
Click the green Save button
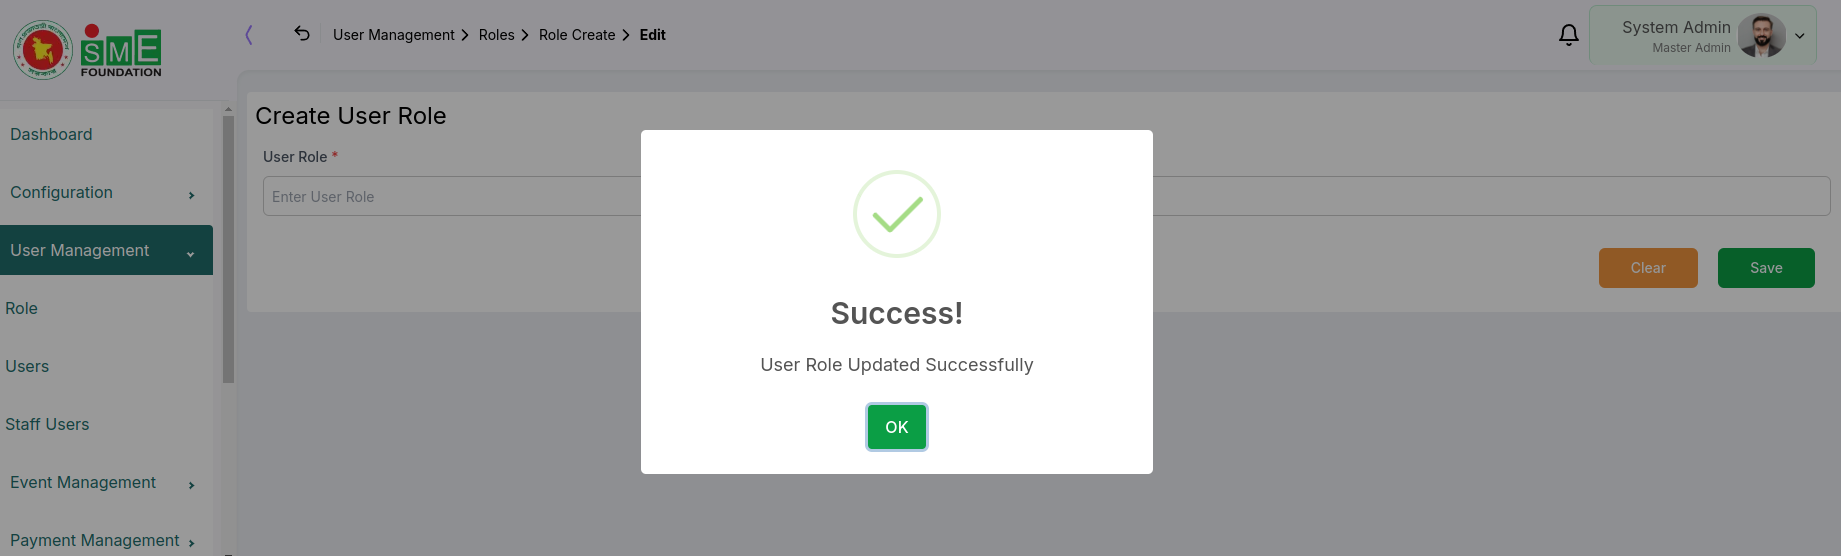(x=1766, y=268)
